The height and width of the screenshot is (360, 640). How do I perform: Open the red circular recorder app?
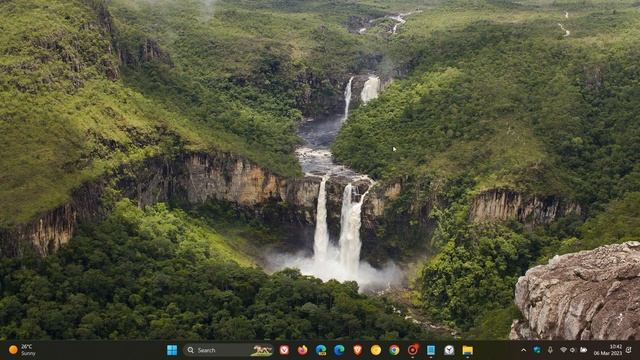tap(413, 350)
